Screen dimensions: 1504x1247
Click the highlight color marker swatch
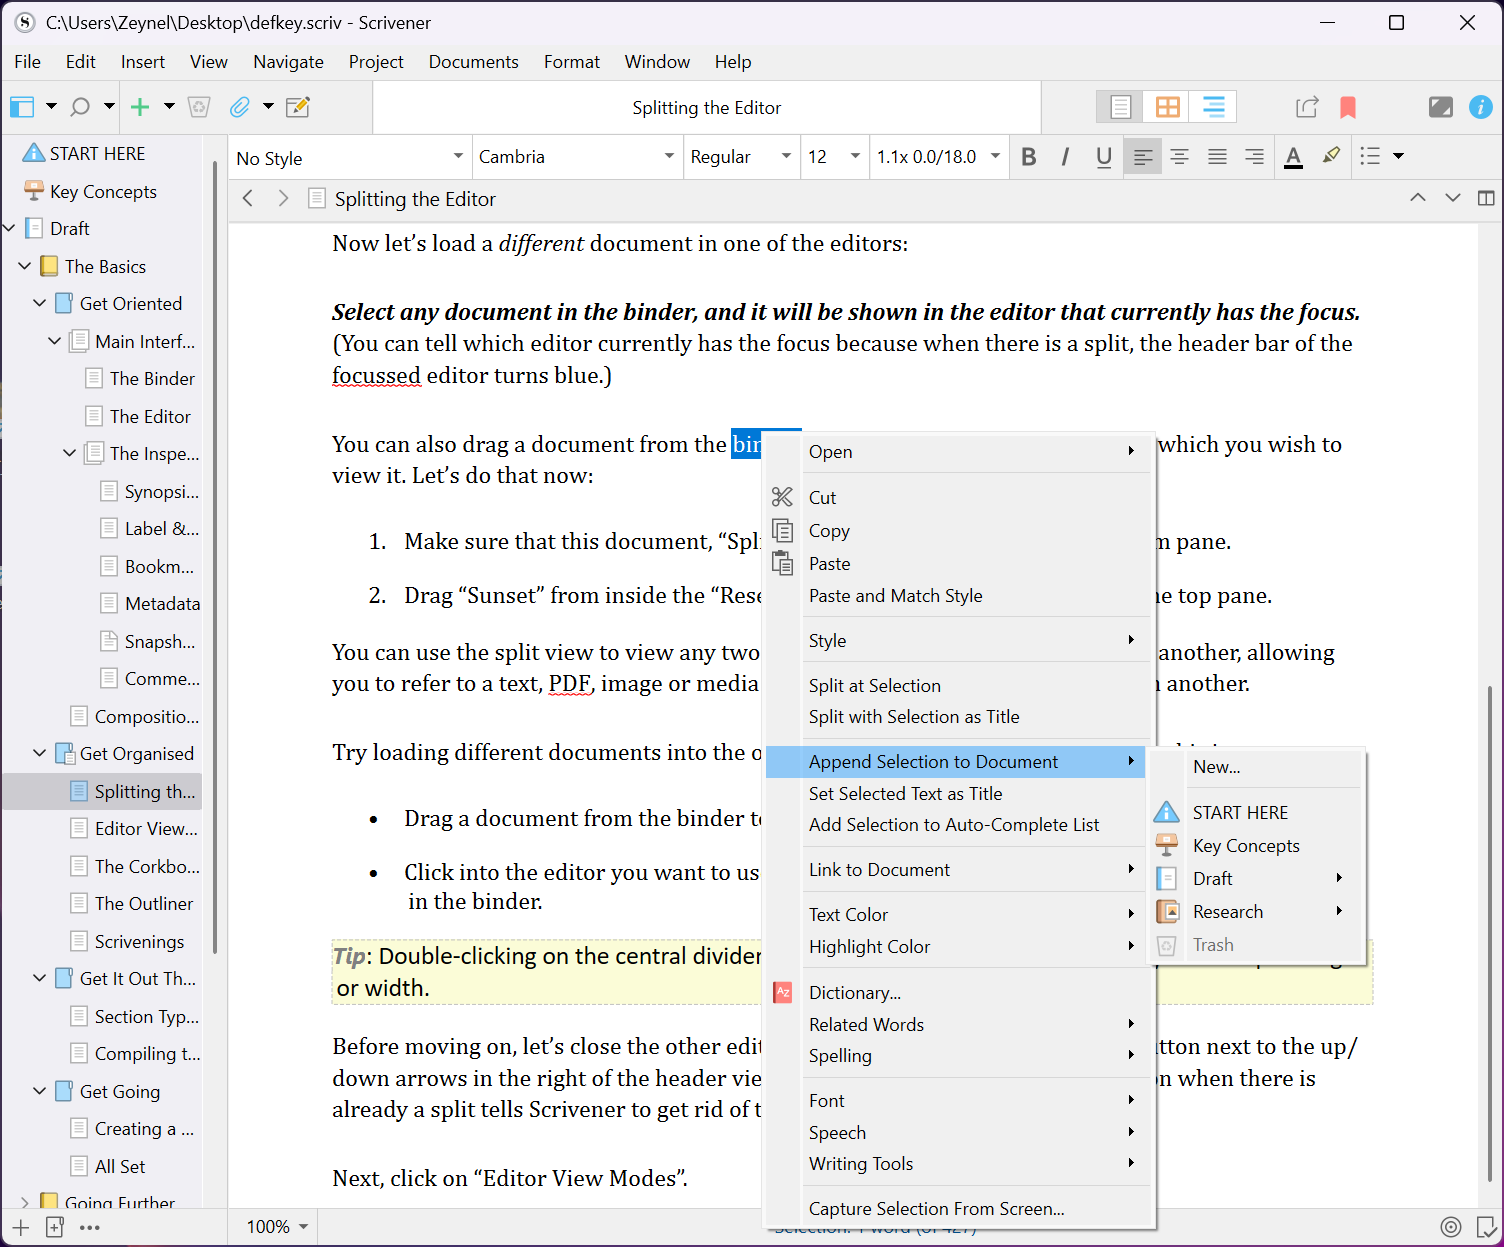pyautogui.click(x=1331, y=156)
